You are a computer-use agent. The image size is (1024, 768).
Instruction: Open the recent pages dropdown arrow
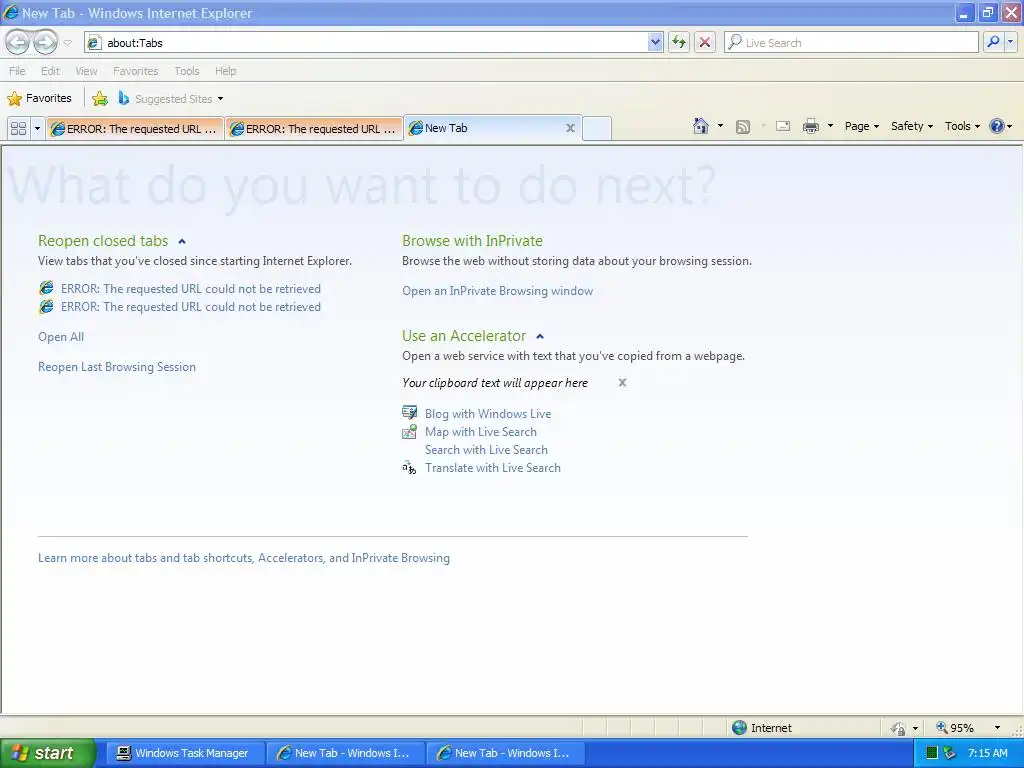[x=67, y=43]
